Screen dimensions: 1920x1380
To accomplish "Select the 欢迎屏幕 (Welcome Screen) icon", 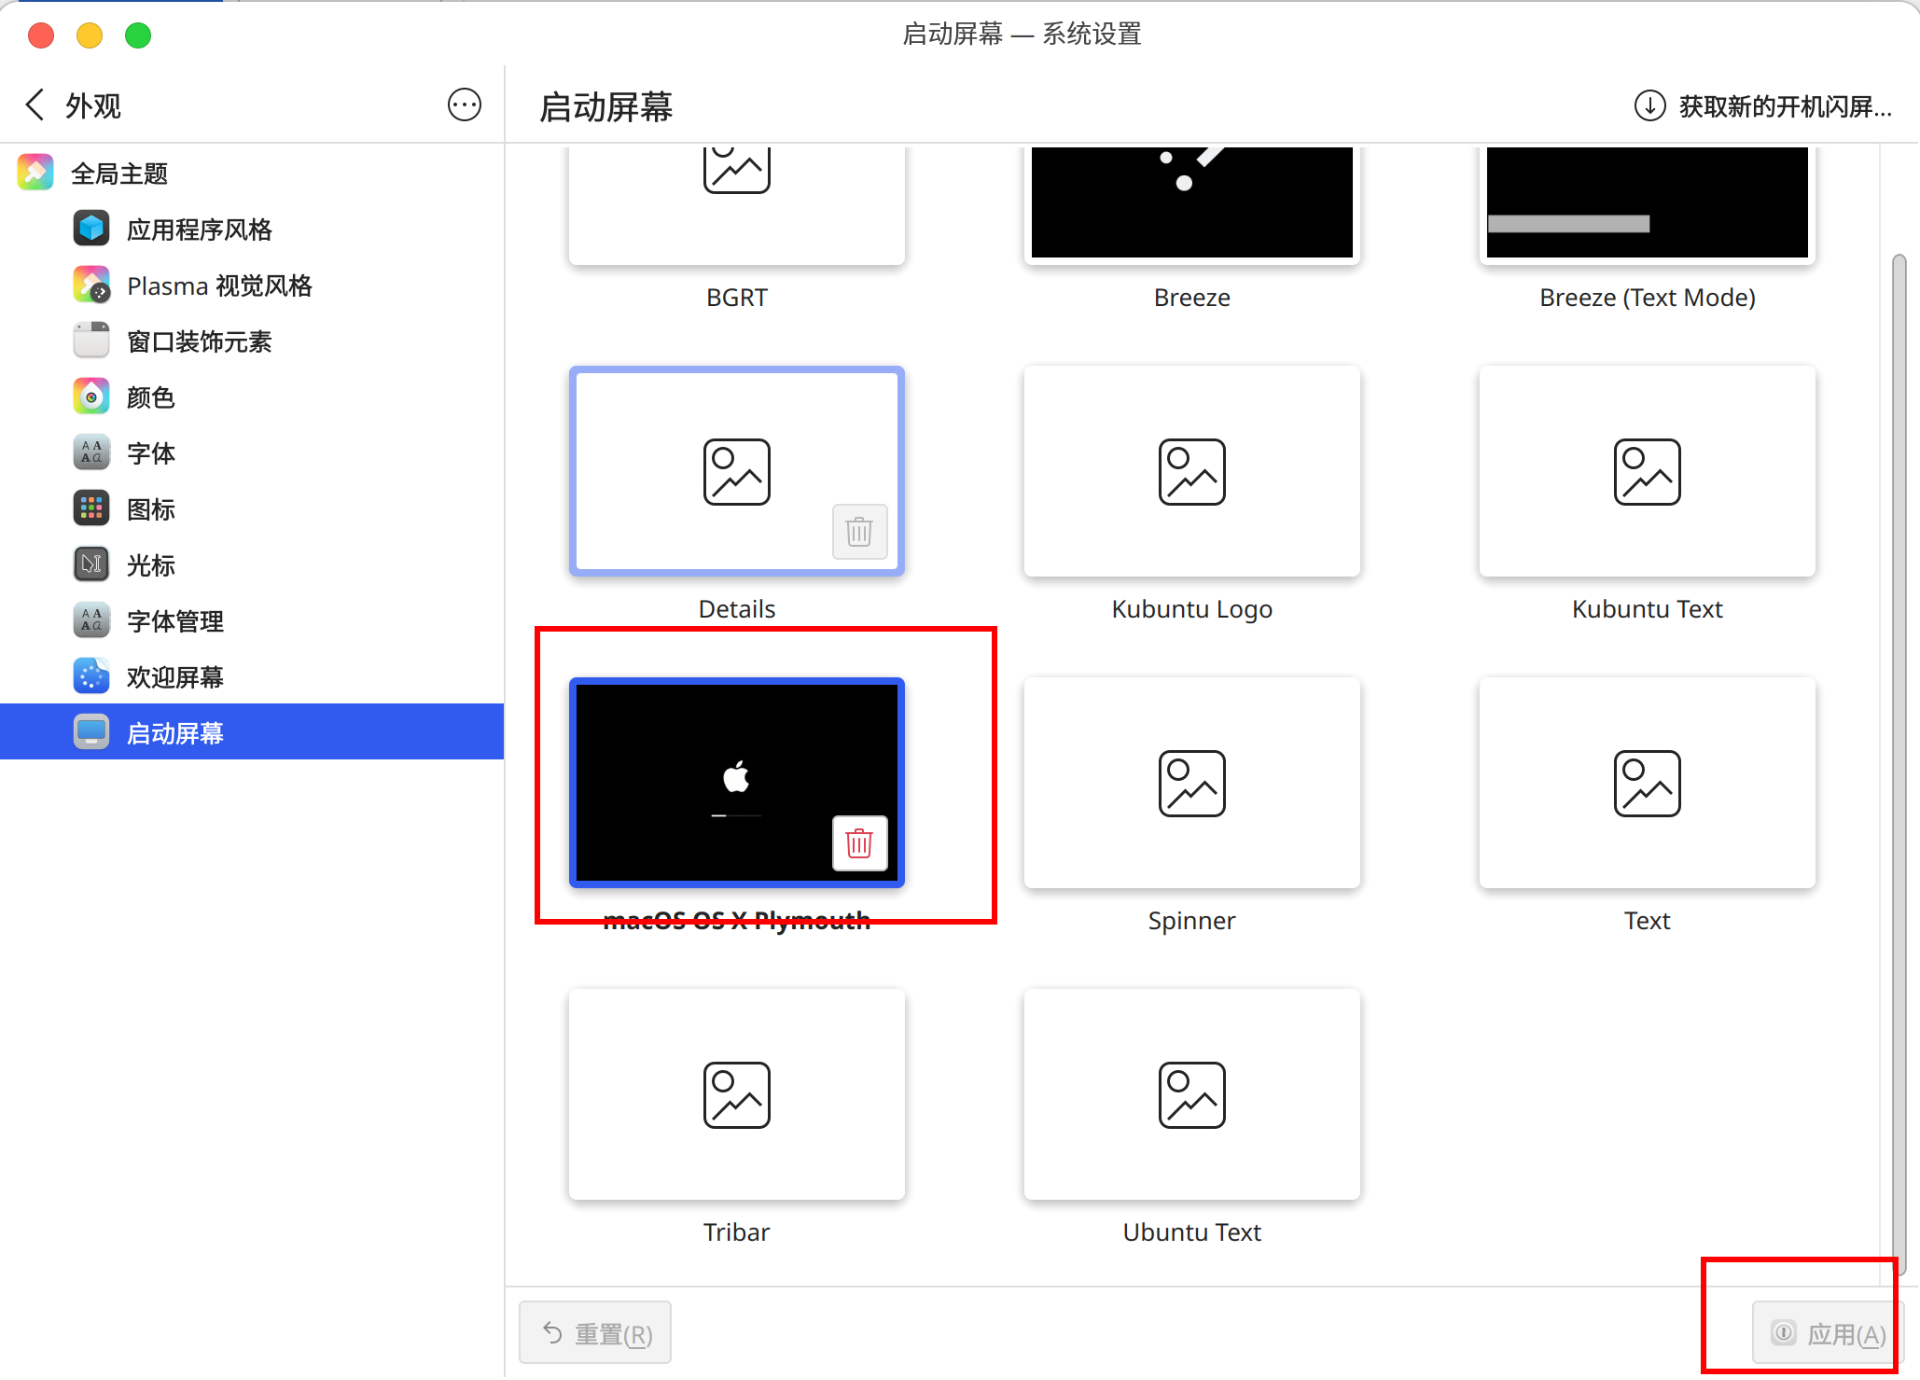I will coord(91,676).
